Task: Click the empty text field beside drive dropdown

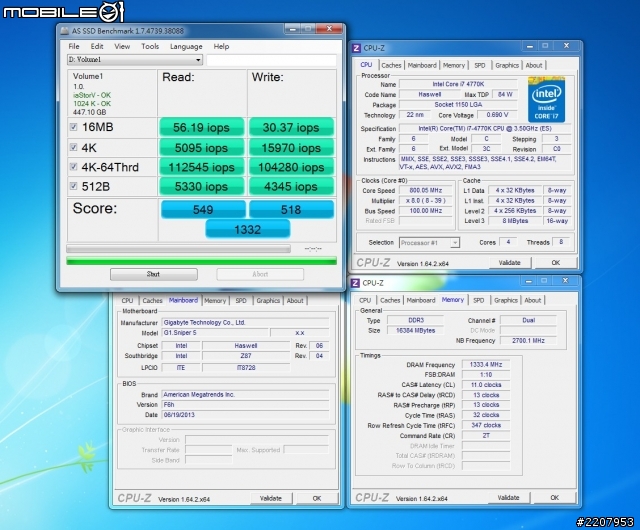Action: (271, 60)
